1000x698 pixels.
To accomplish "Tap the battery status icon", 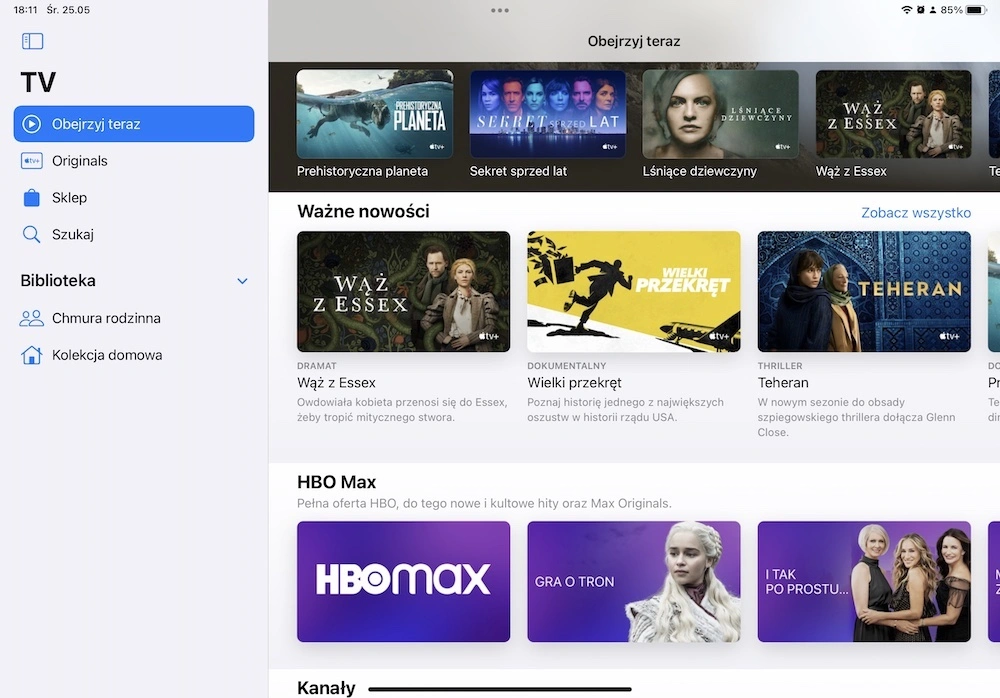I will 976,10.
